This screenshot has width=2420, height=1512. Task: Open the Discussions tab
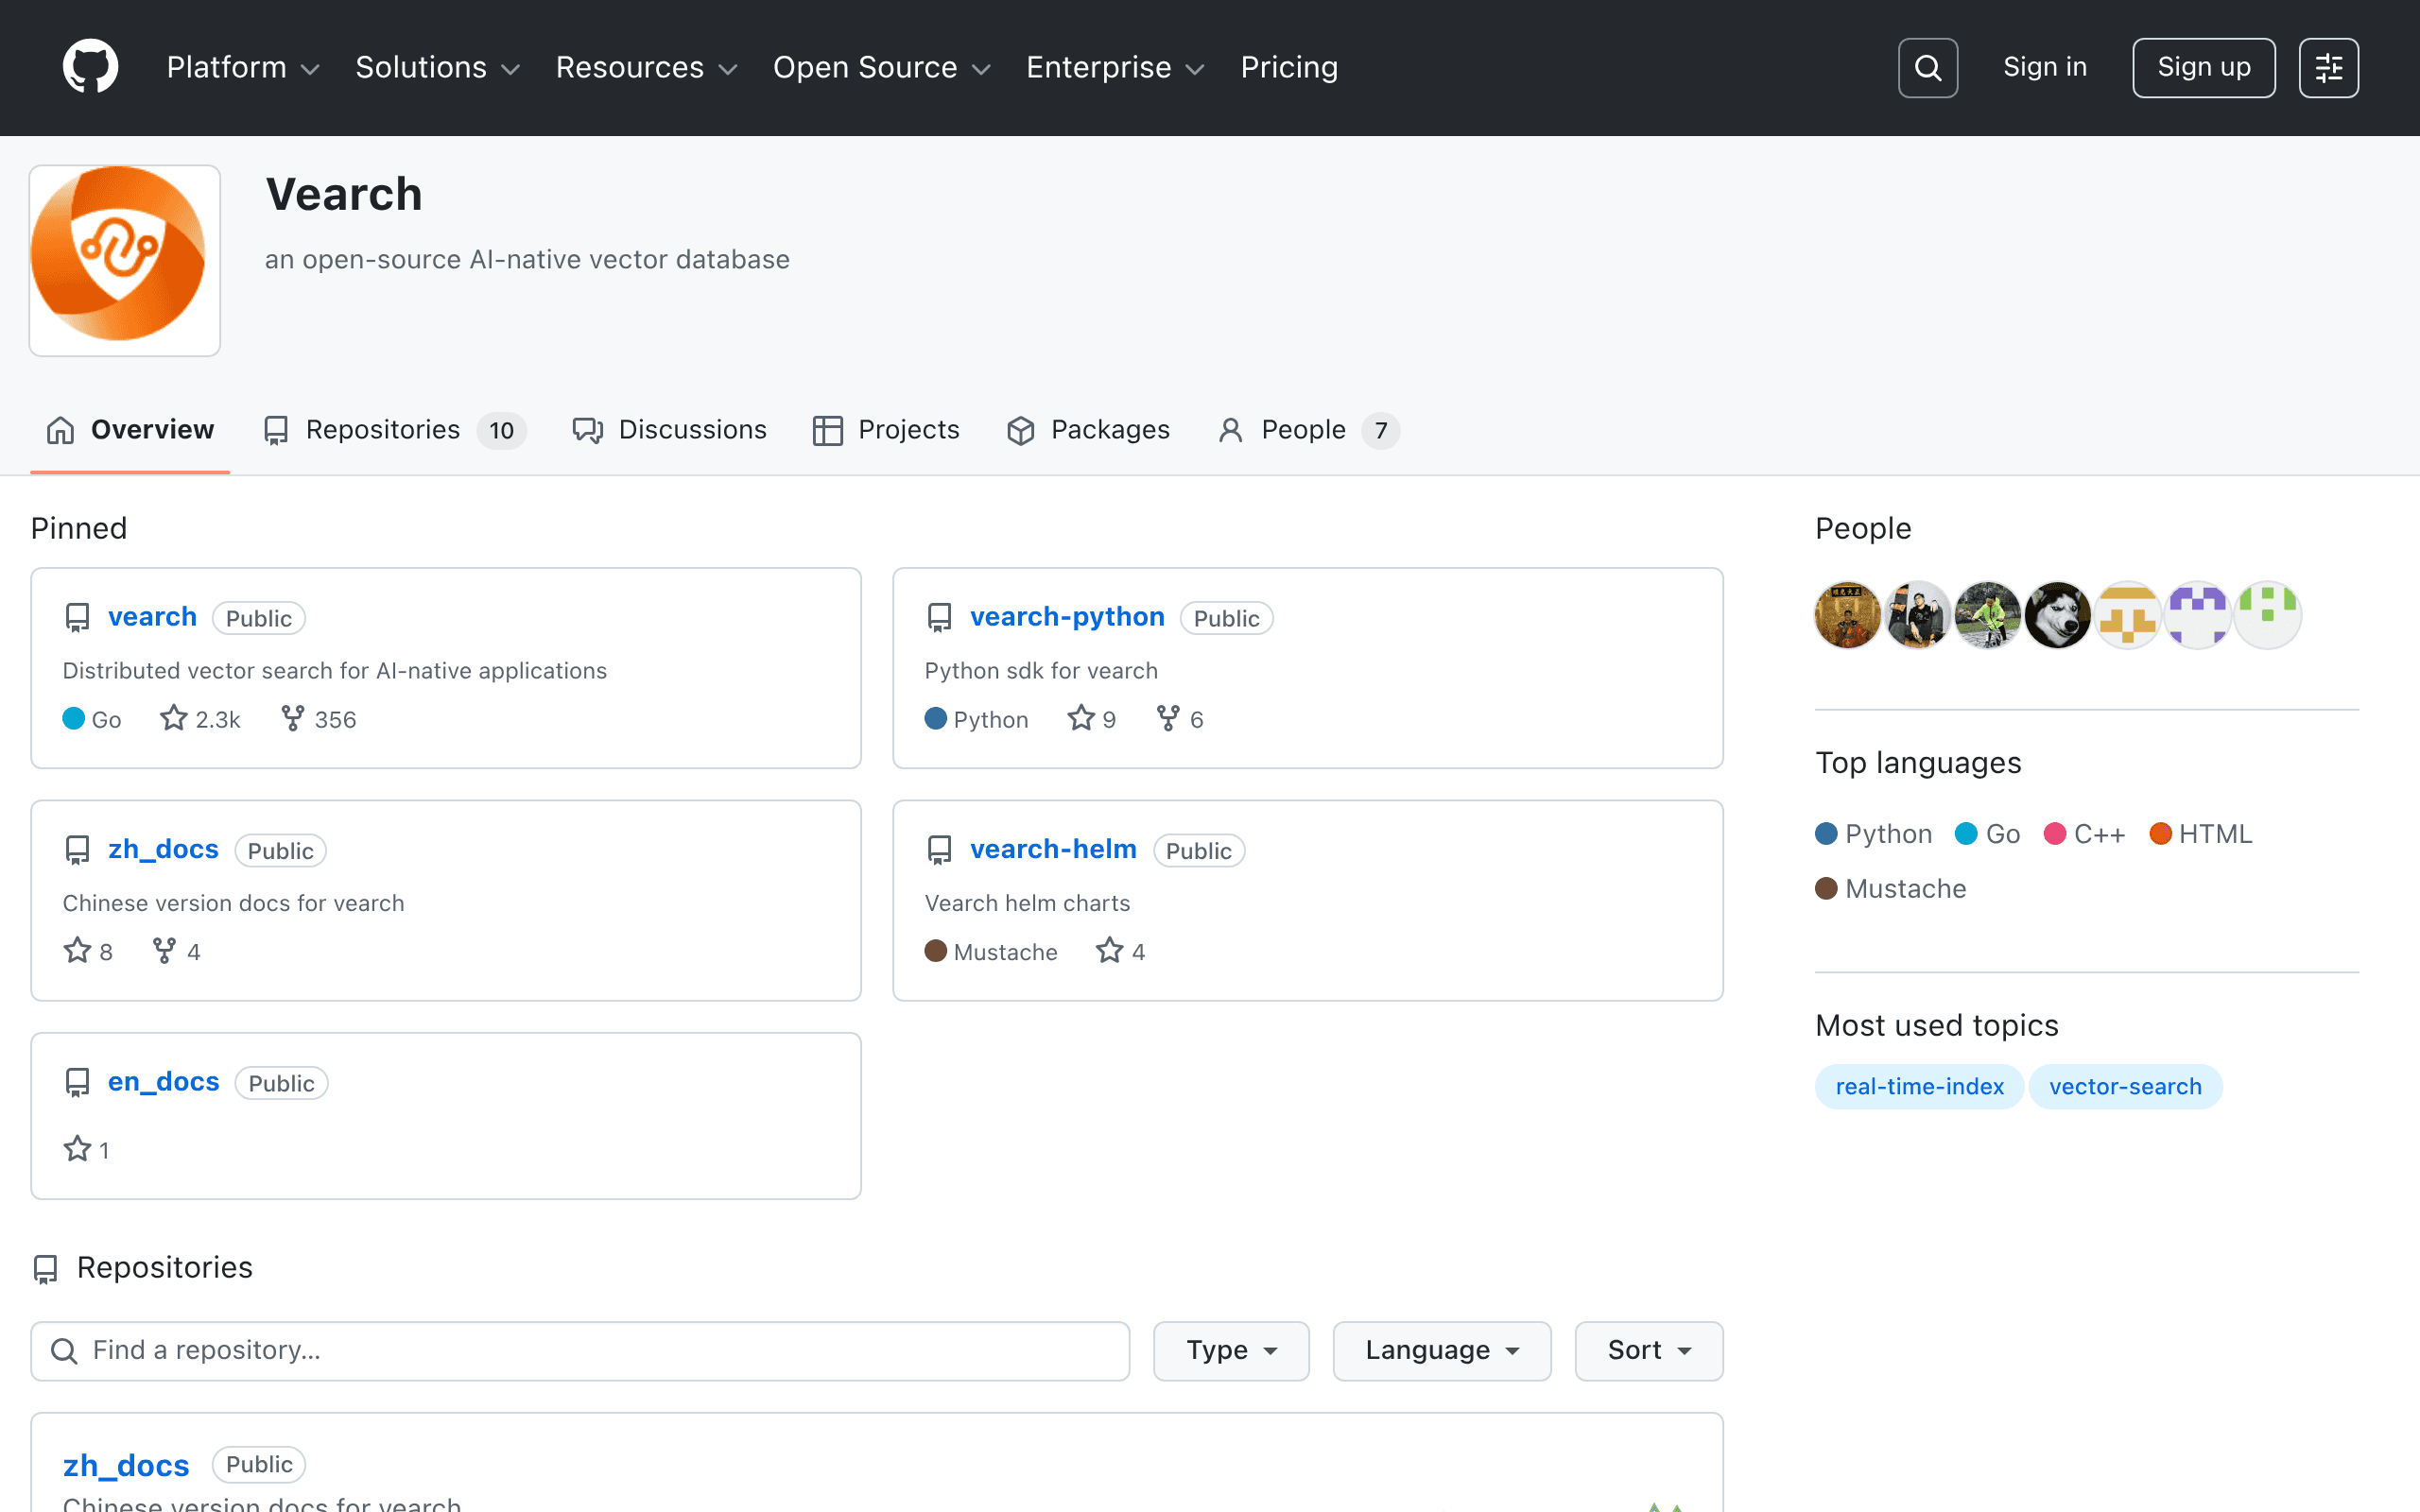(x=669, y=430)
